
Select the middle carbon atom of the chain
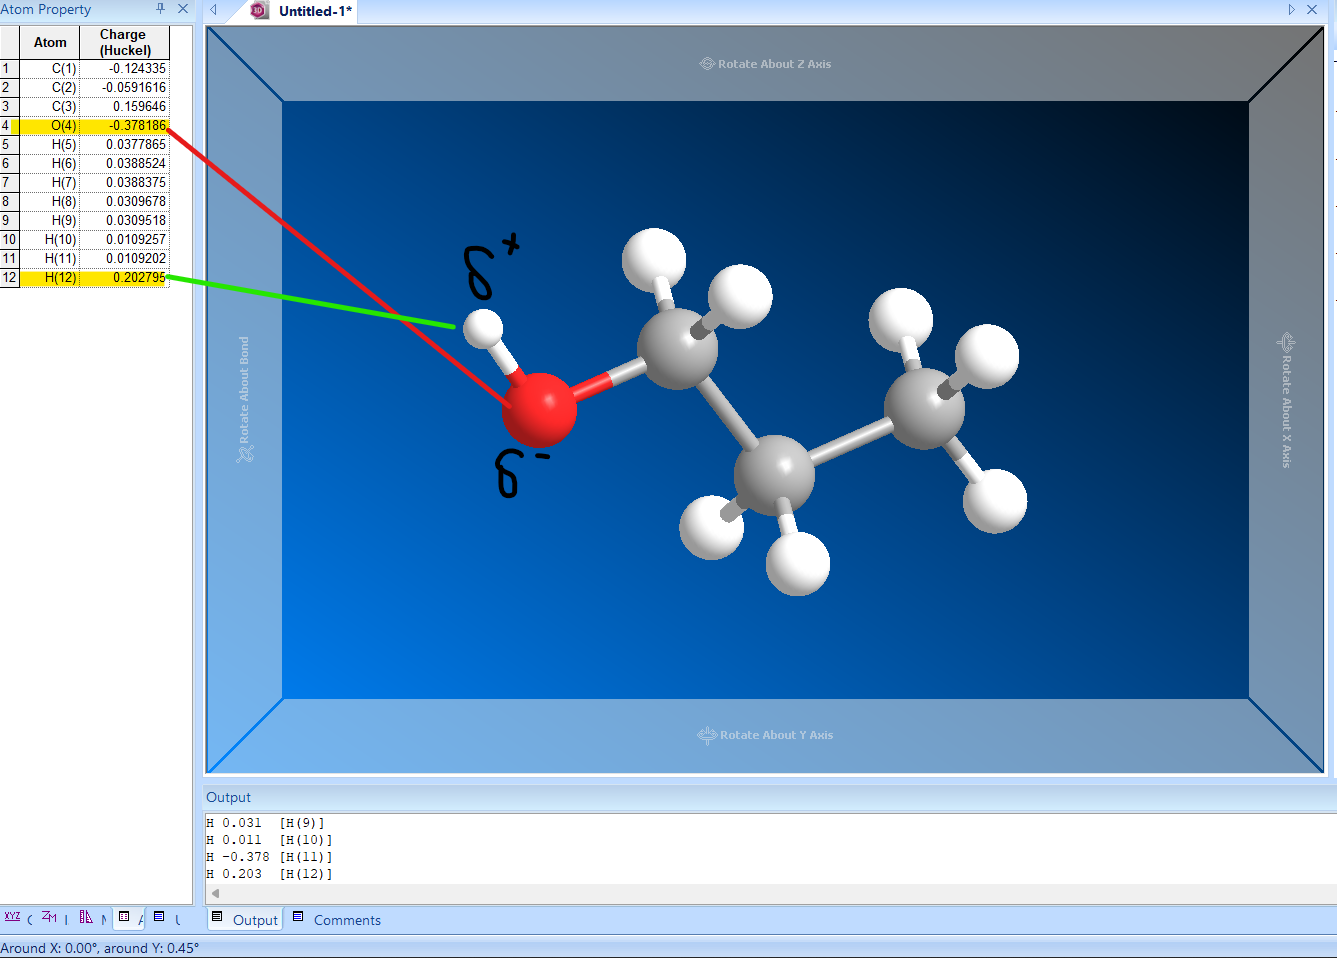(774, 474)
